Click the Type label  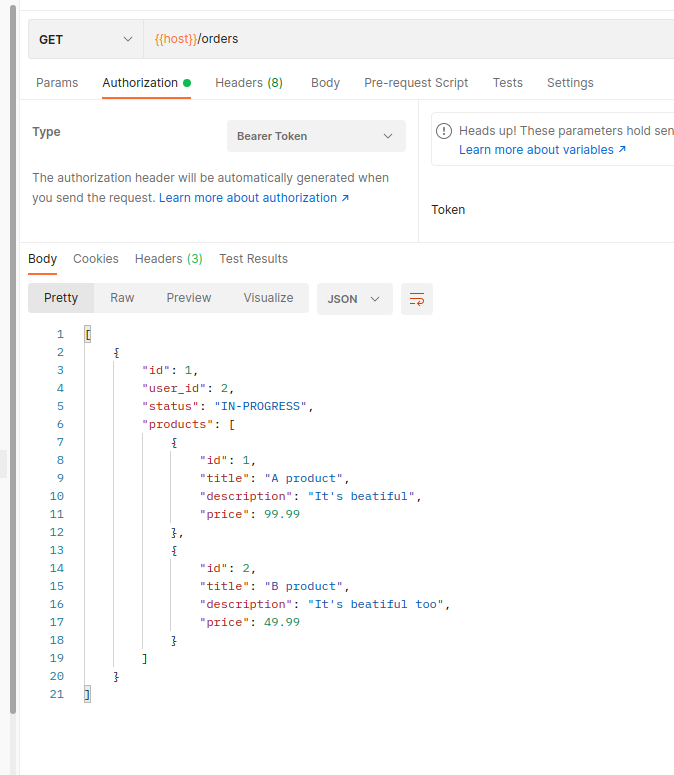click(x=46, y=132)
